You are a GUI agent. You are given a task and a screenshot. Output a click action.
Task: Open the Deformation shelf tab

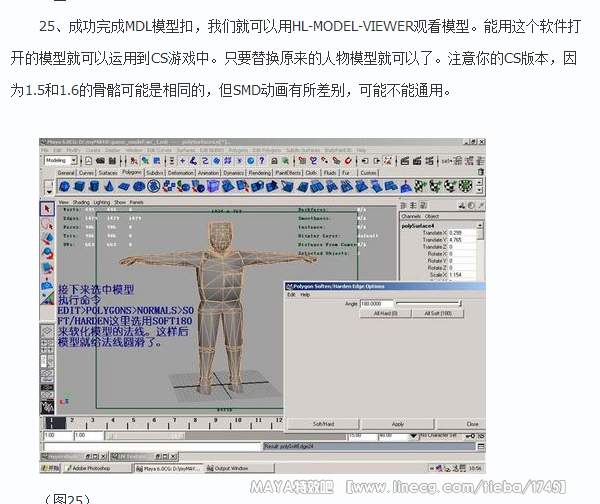tap(181, 173)
